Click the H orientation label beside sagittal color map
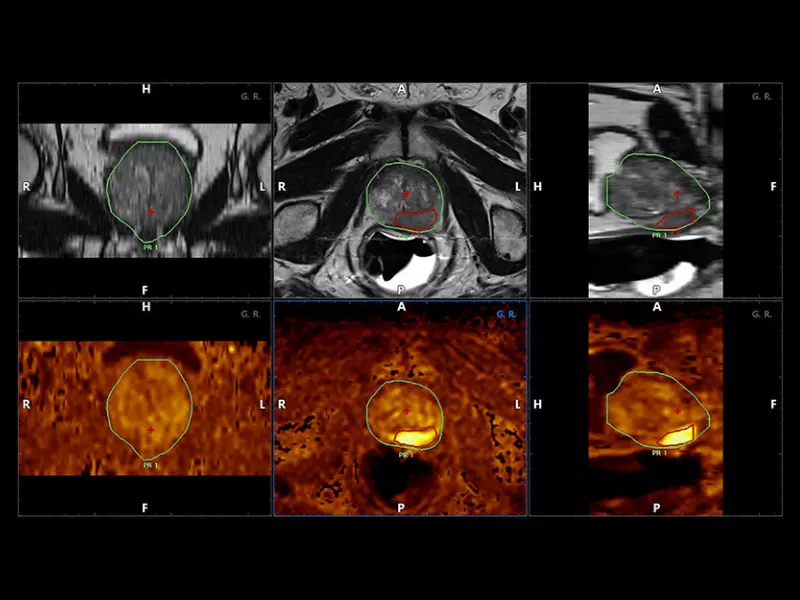 click(538, 405)
